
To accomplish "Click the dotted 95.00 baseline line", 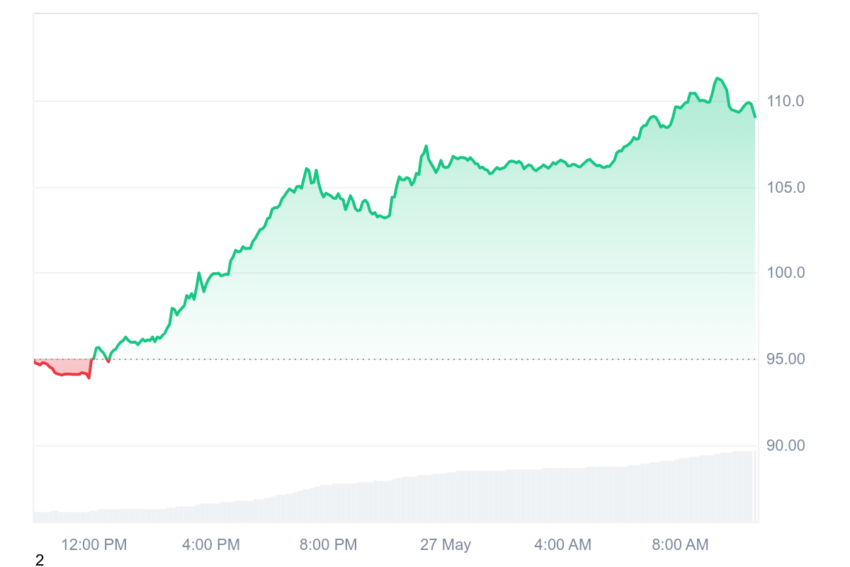I will [434, 359].
